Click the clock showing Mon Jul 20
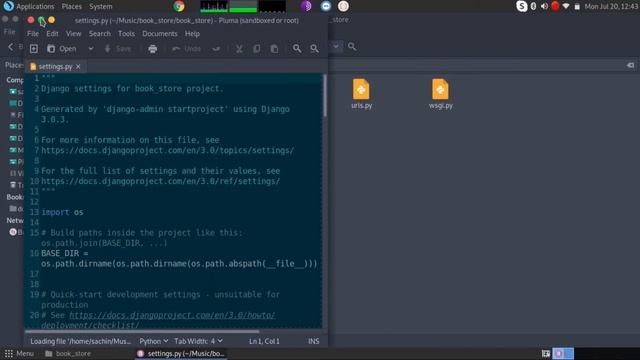This screenshot has width=640, height=360. click(611, 6)
